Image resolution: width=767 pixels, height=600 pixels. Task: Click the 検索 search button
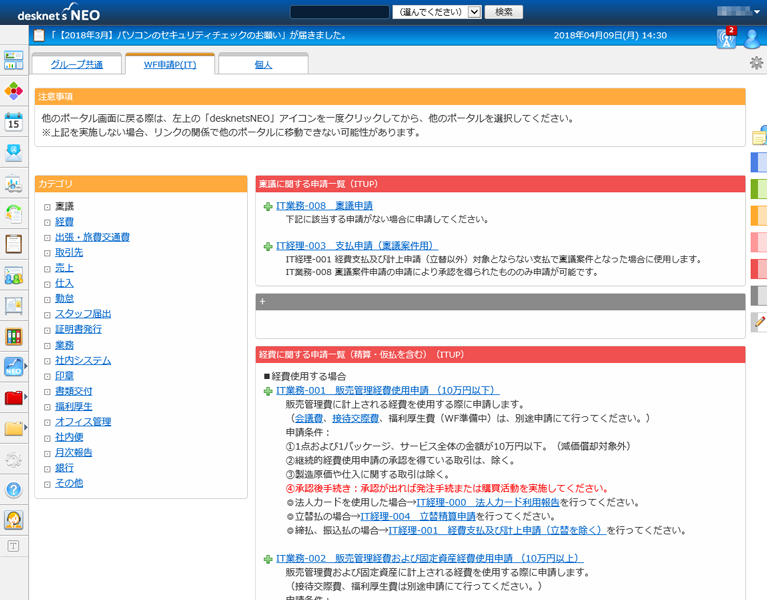pos(503,12)
